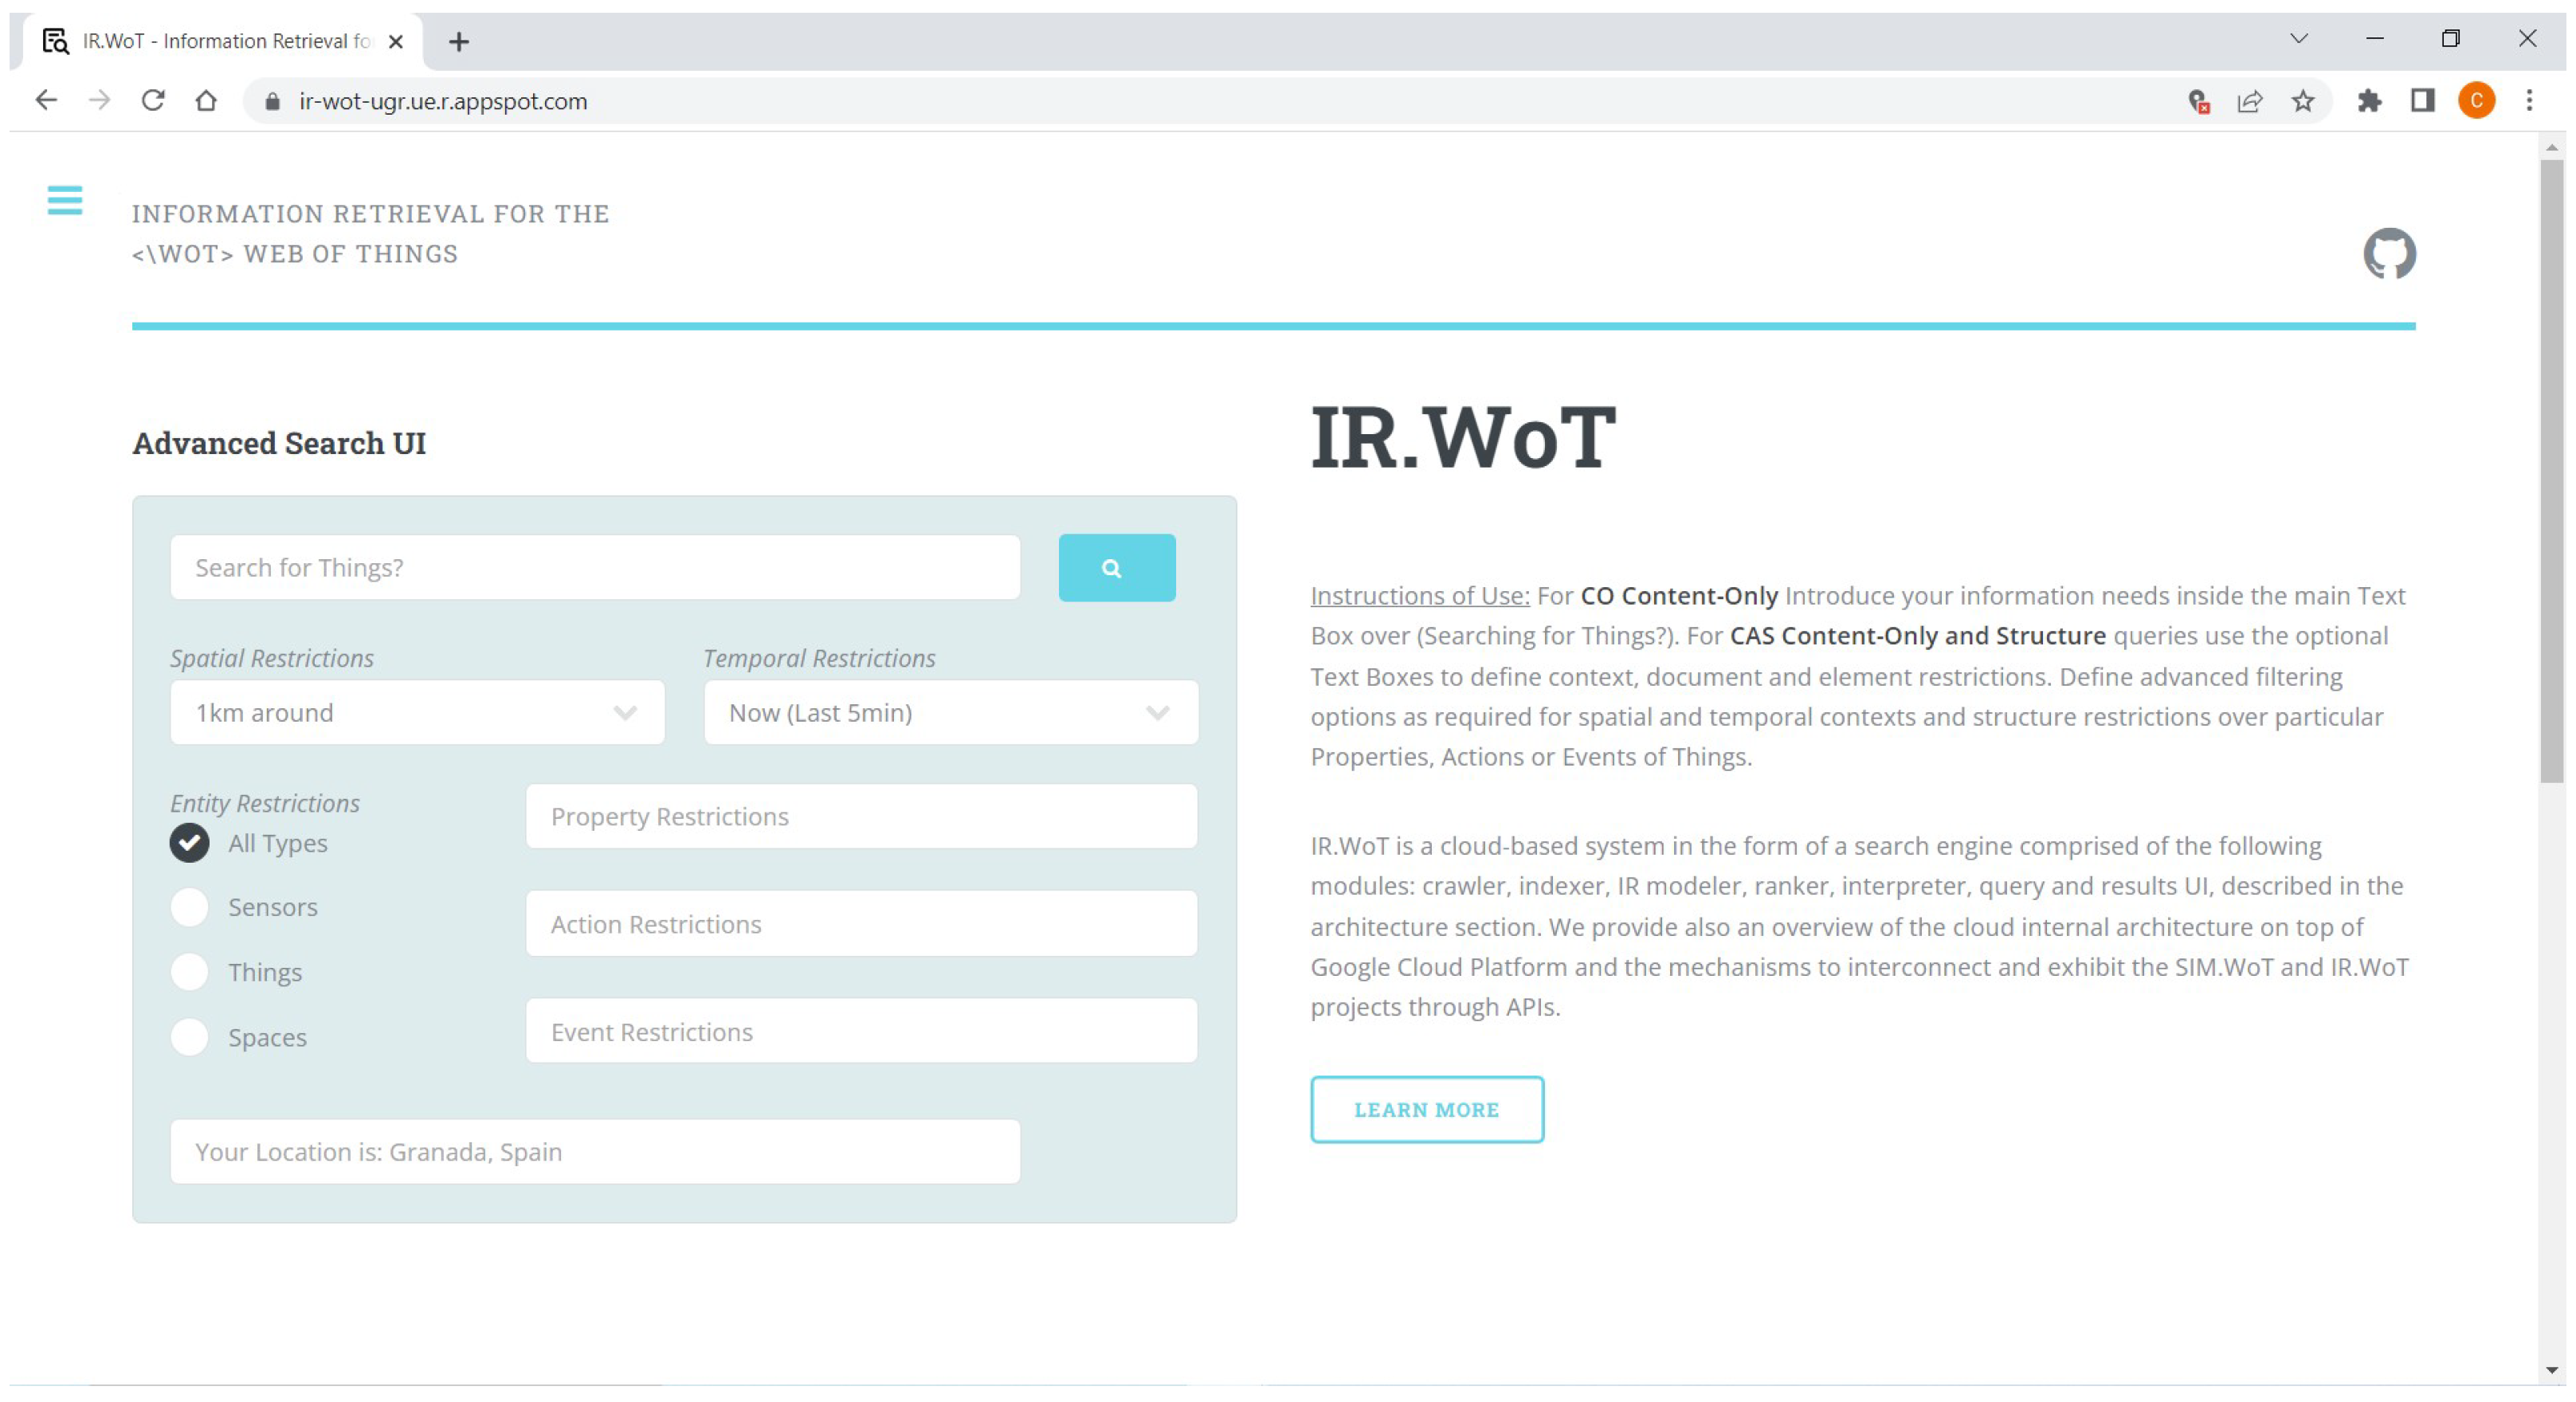Open the GitHub repository icon
The height and width of the screenshot is (1402, 2576).
click(x=2388, y=254)
